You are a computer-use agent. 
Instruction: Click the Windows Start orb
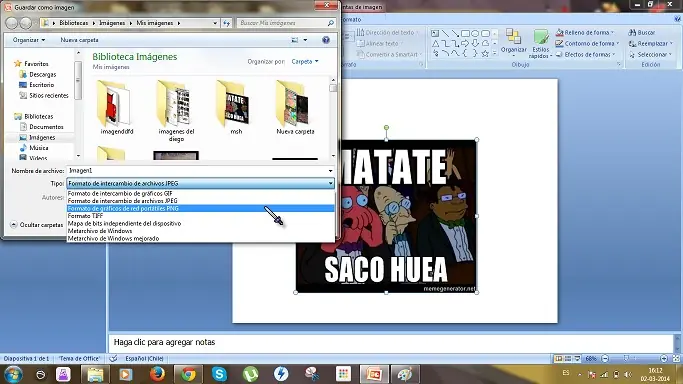[x=13, y=374]
